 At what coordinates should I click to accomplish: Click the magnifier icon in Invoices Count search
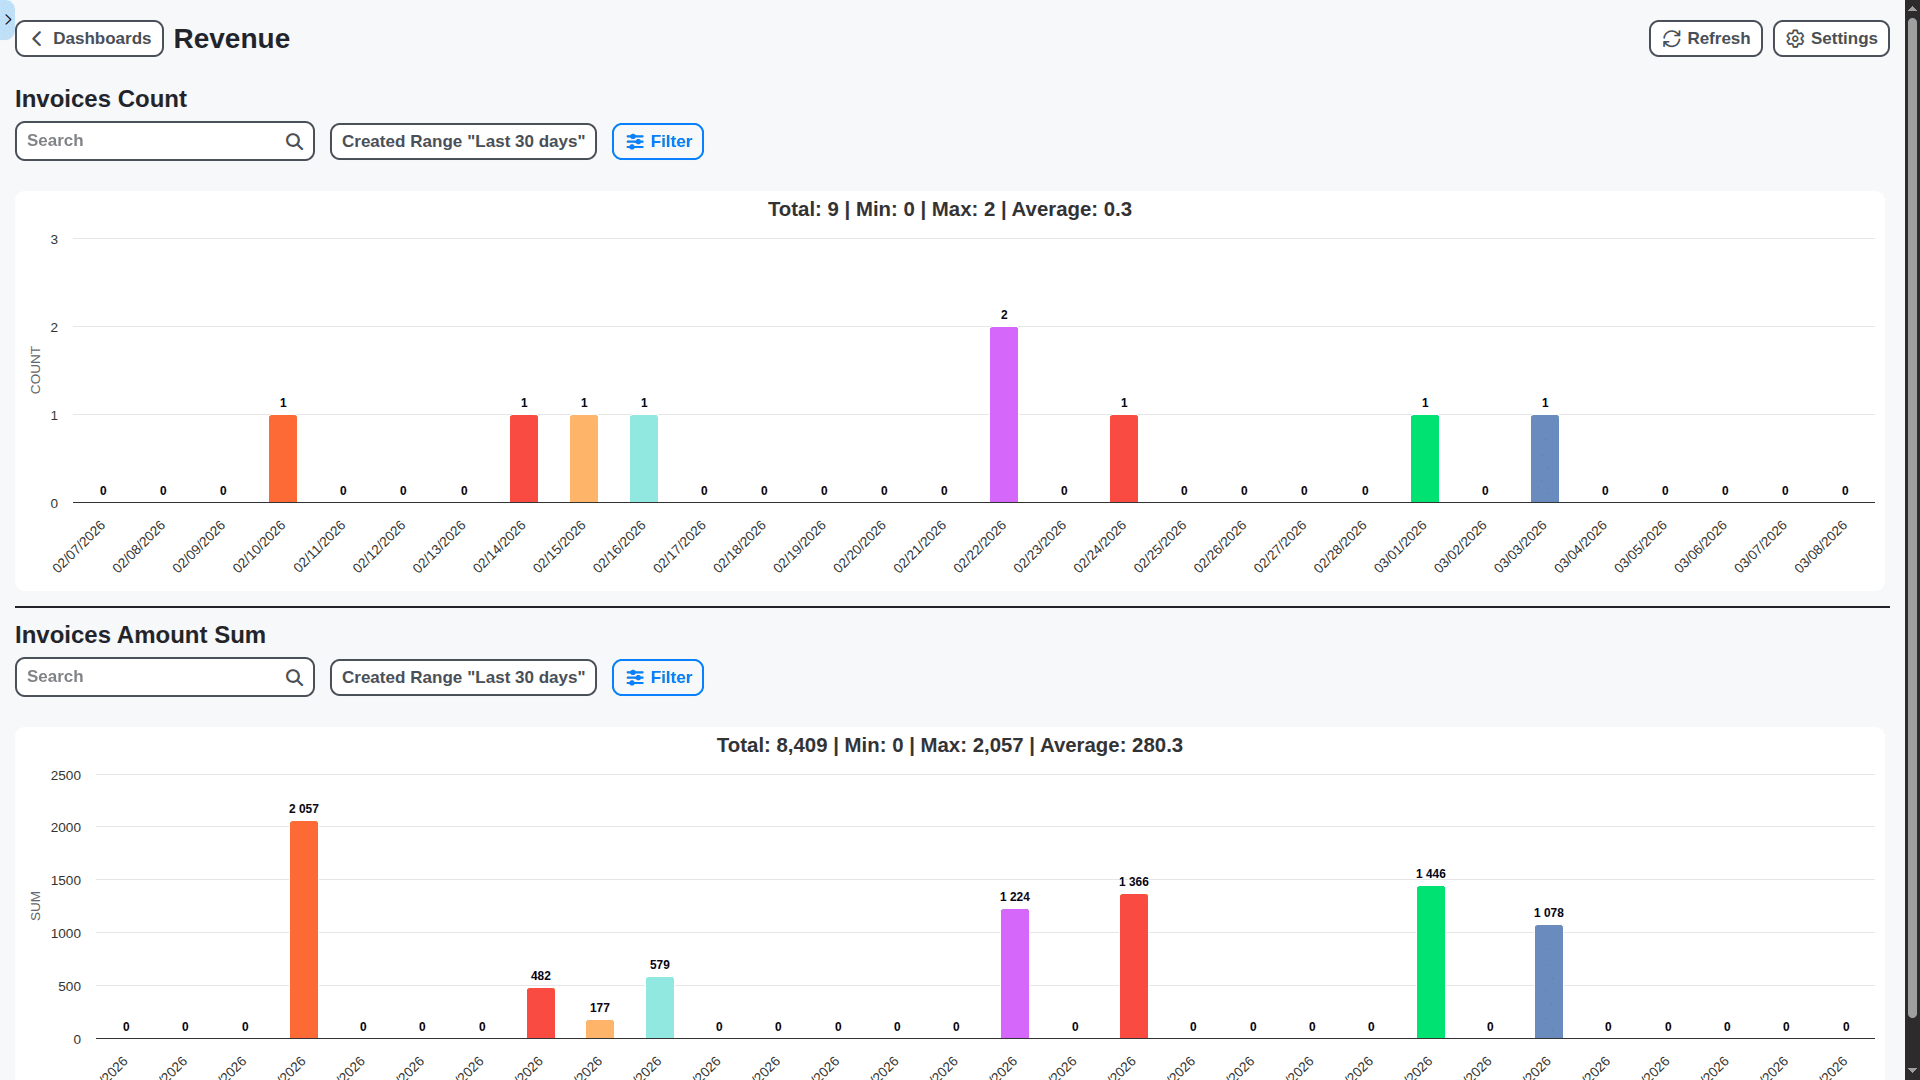point(294,140)
